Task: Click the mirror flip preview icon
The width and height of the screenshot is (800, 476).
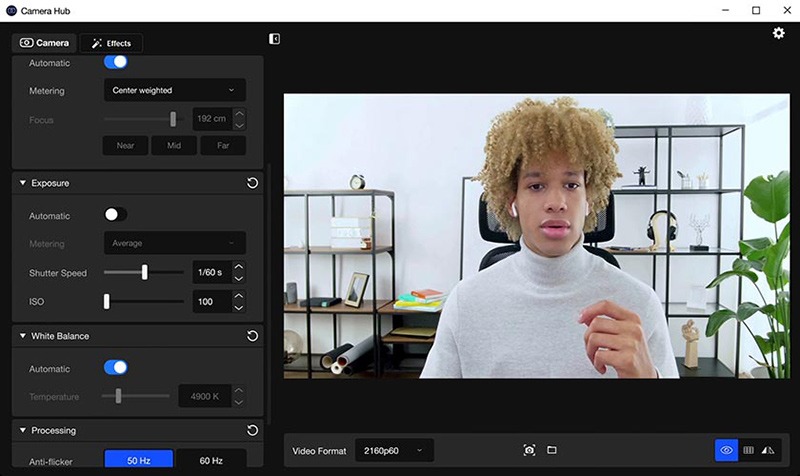Action: tap(768, 451)
